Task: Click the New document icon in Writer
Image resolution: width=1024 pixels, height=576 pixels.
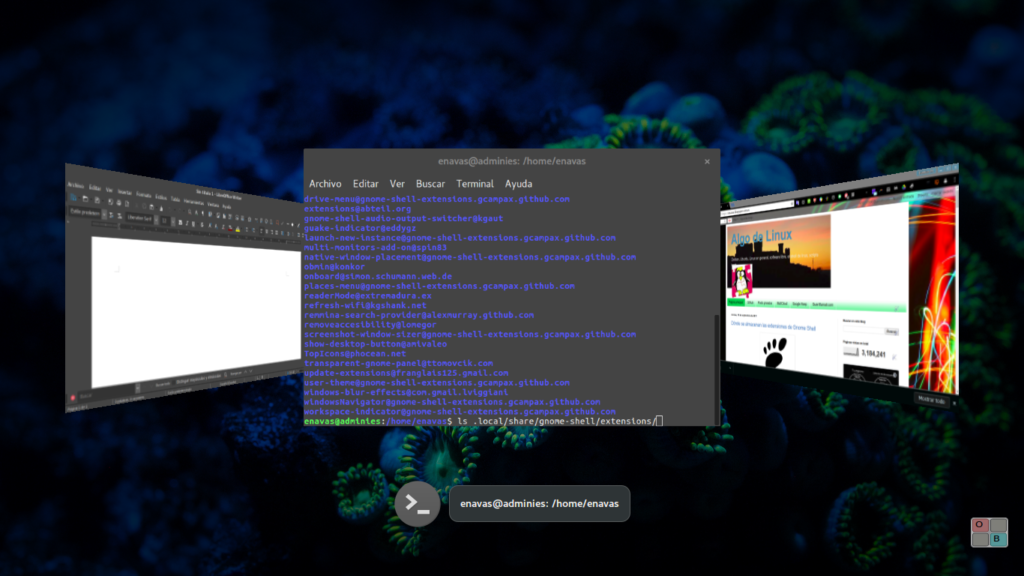Action: (x=73, y=197)
